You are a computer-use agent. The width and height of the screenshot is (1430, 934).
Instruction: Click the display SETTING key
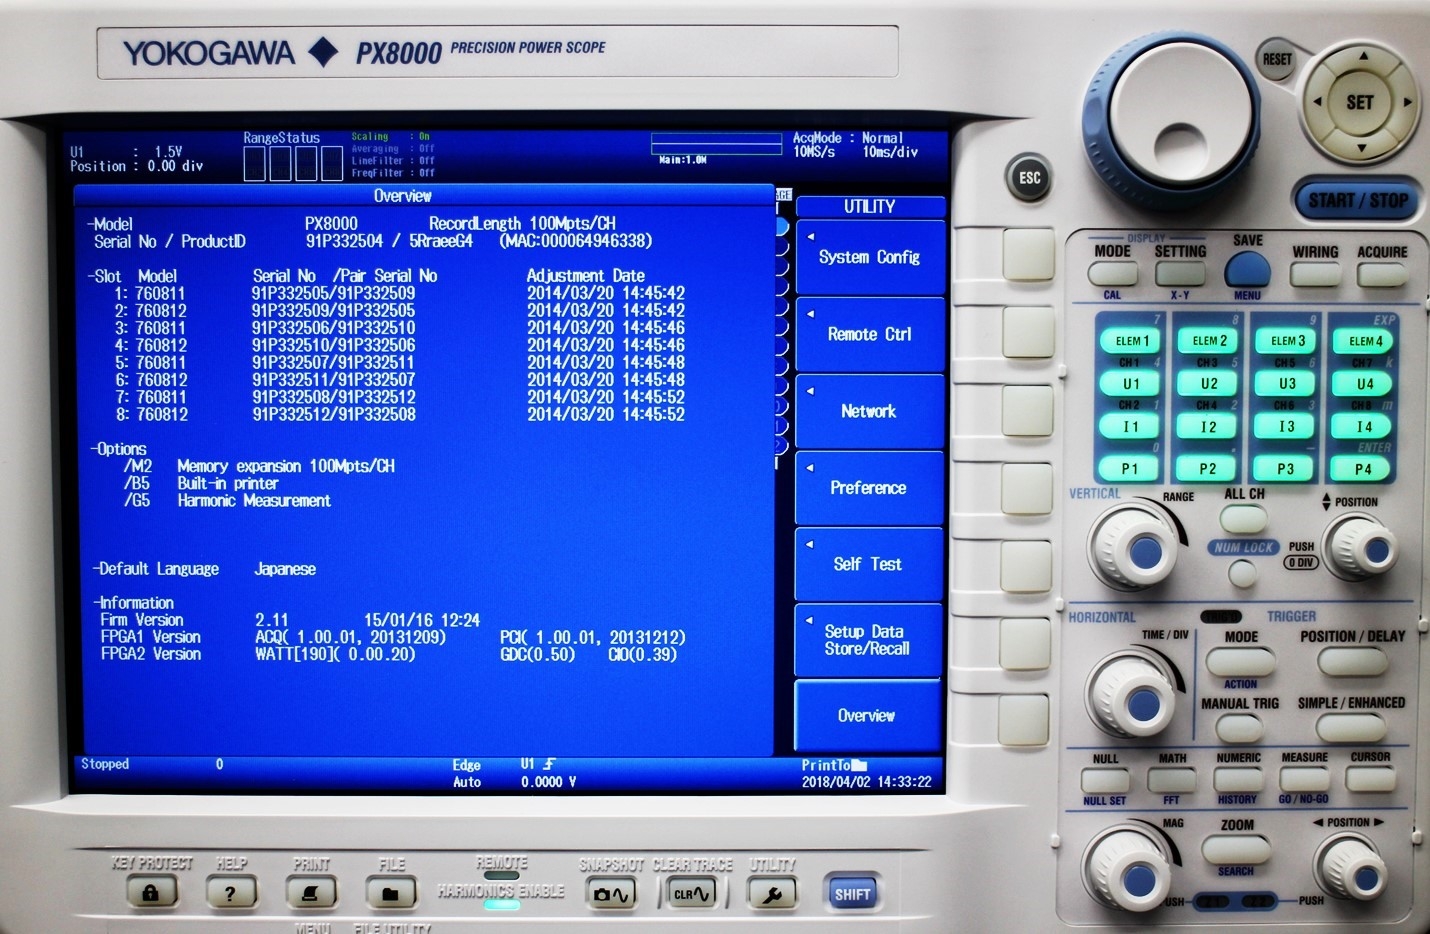[1180, 274]
